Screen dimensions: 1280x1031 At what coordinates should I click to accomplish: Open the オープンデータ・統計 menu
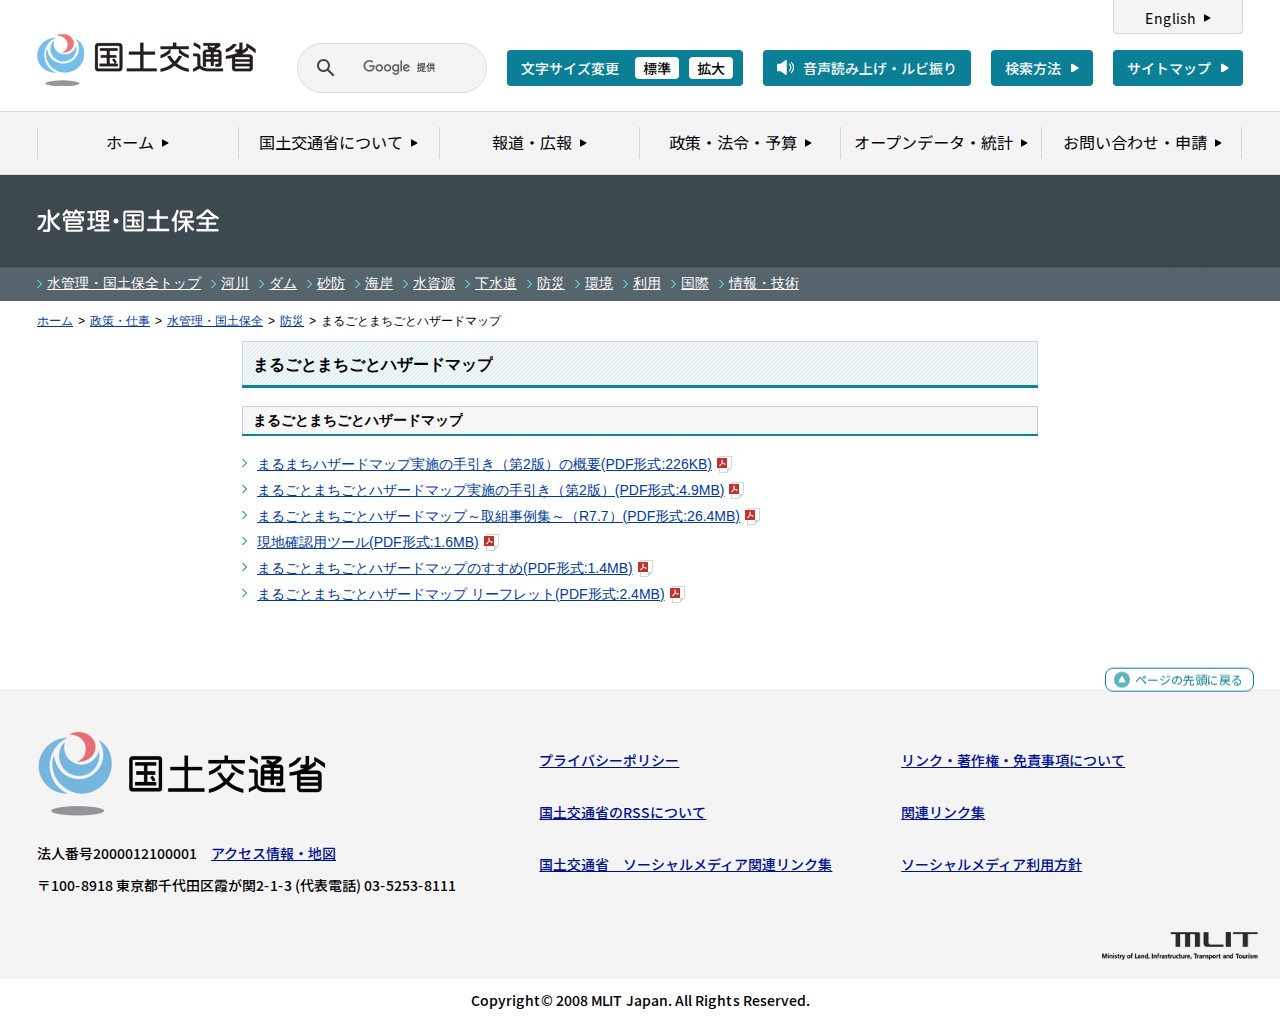940,143
